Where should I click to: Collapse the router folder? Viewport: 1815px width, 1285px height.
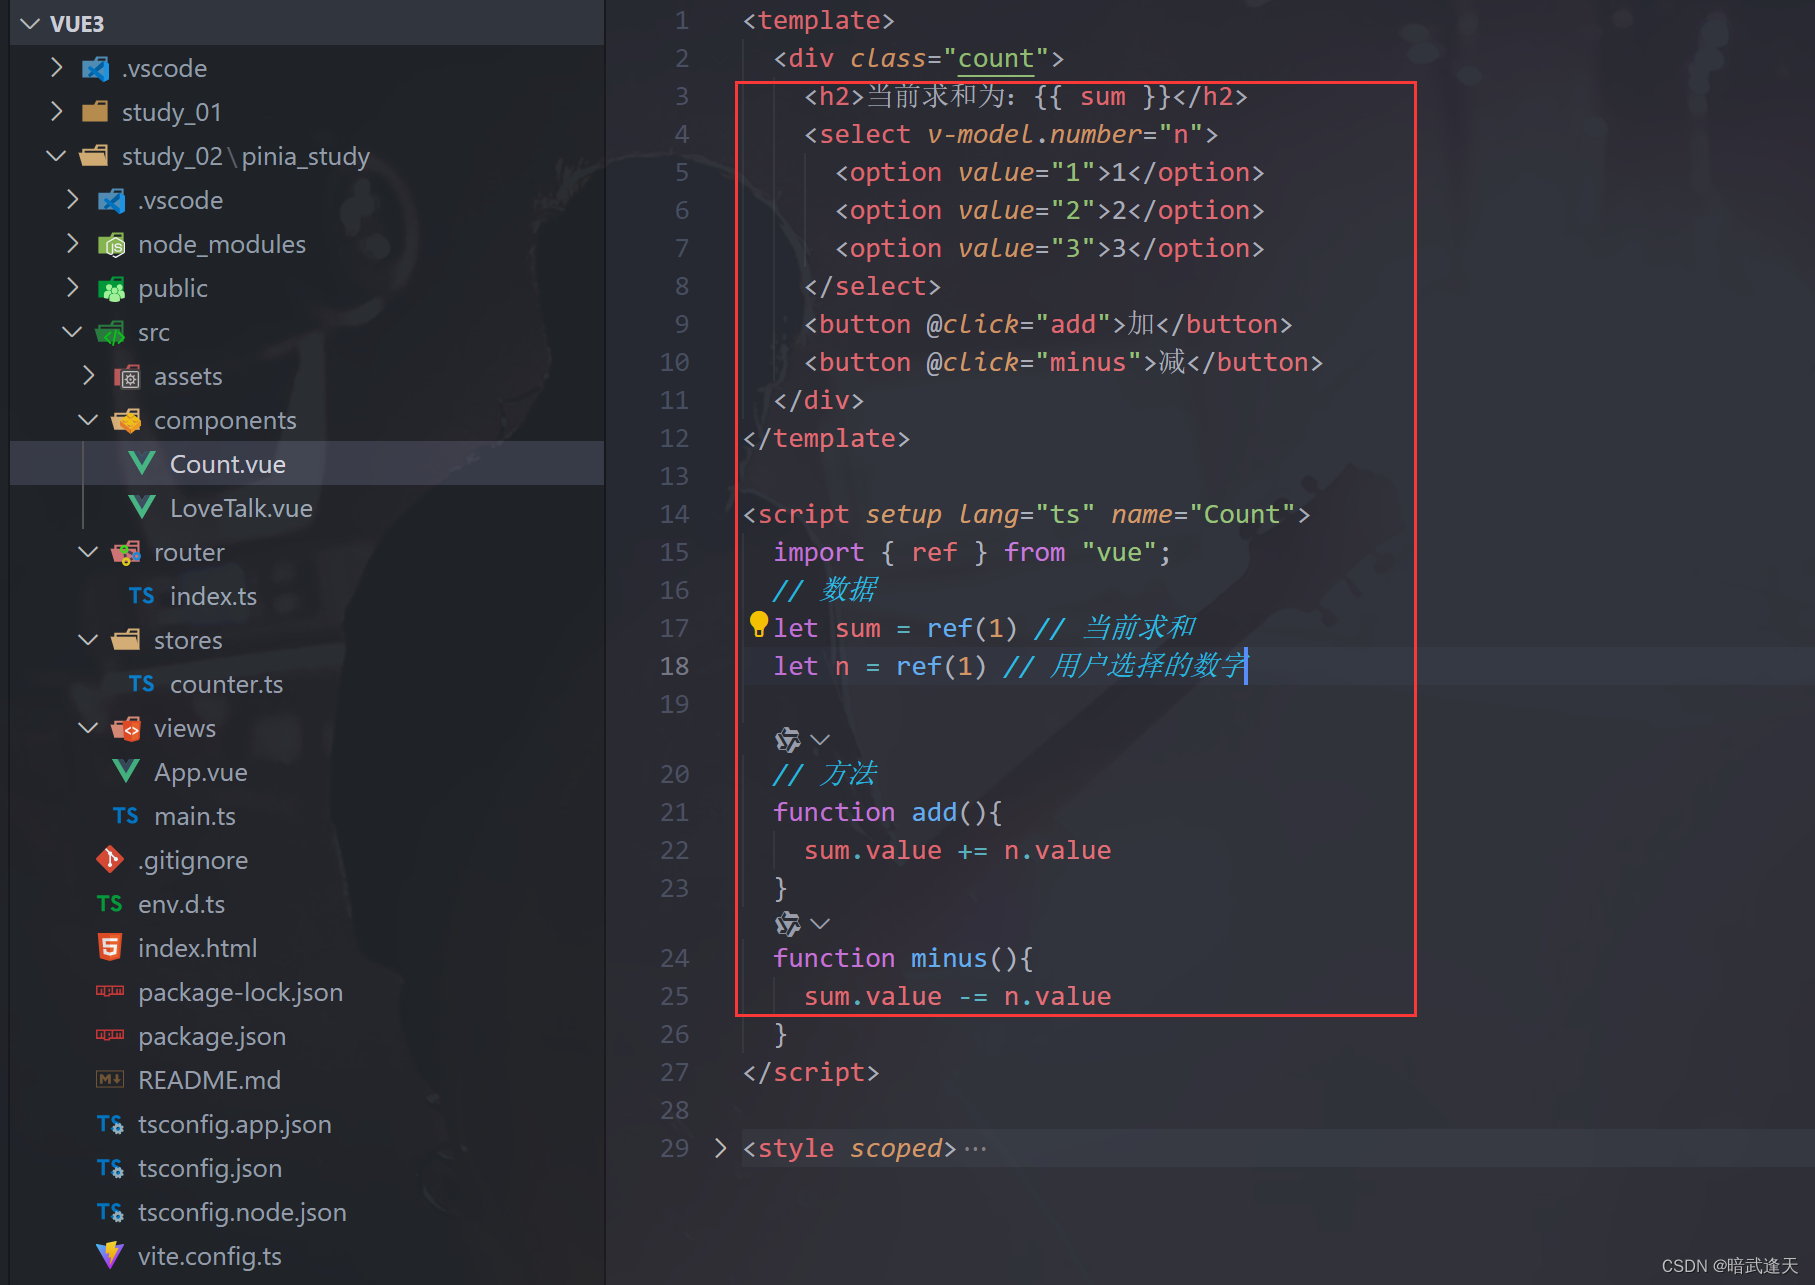[x=88, y=551]
